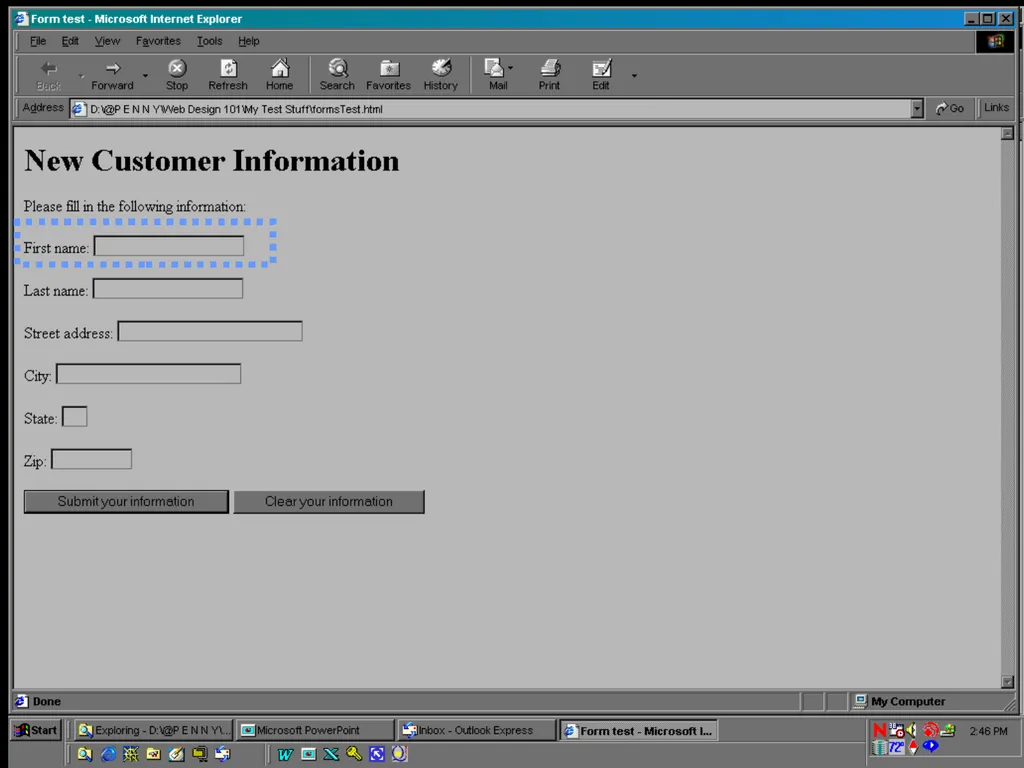Open the Tools menu

coord(210,41)
